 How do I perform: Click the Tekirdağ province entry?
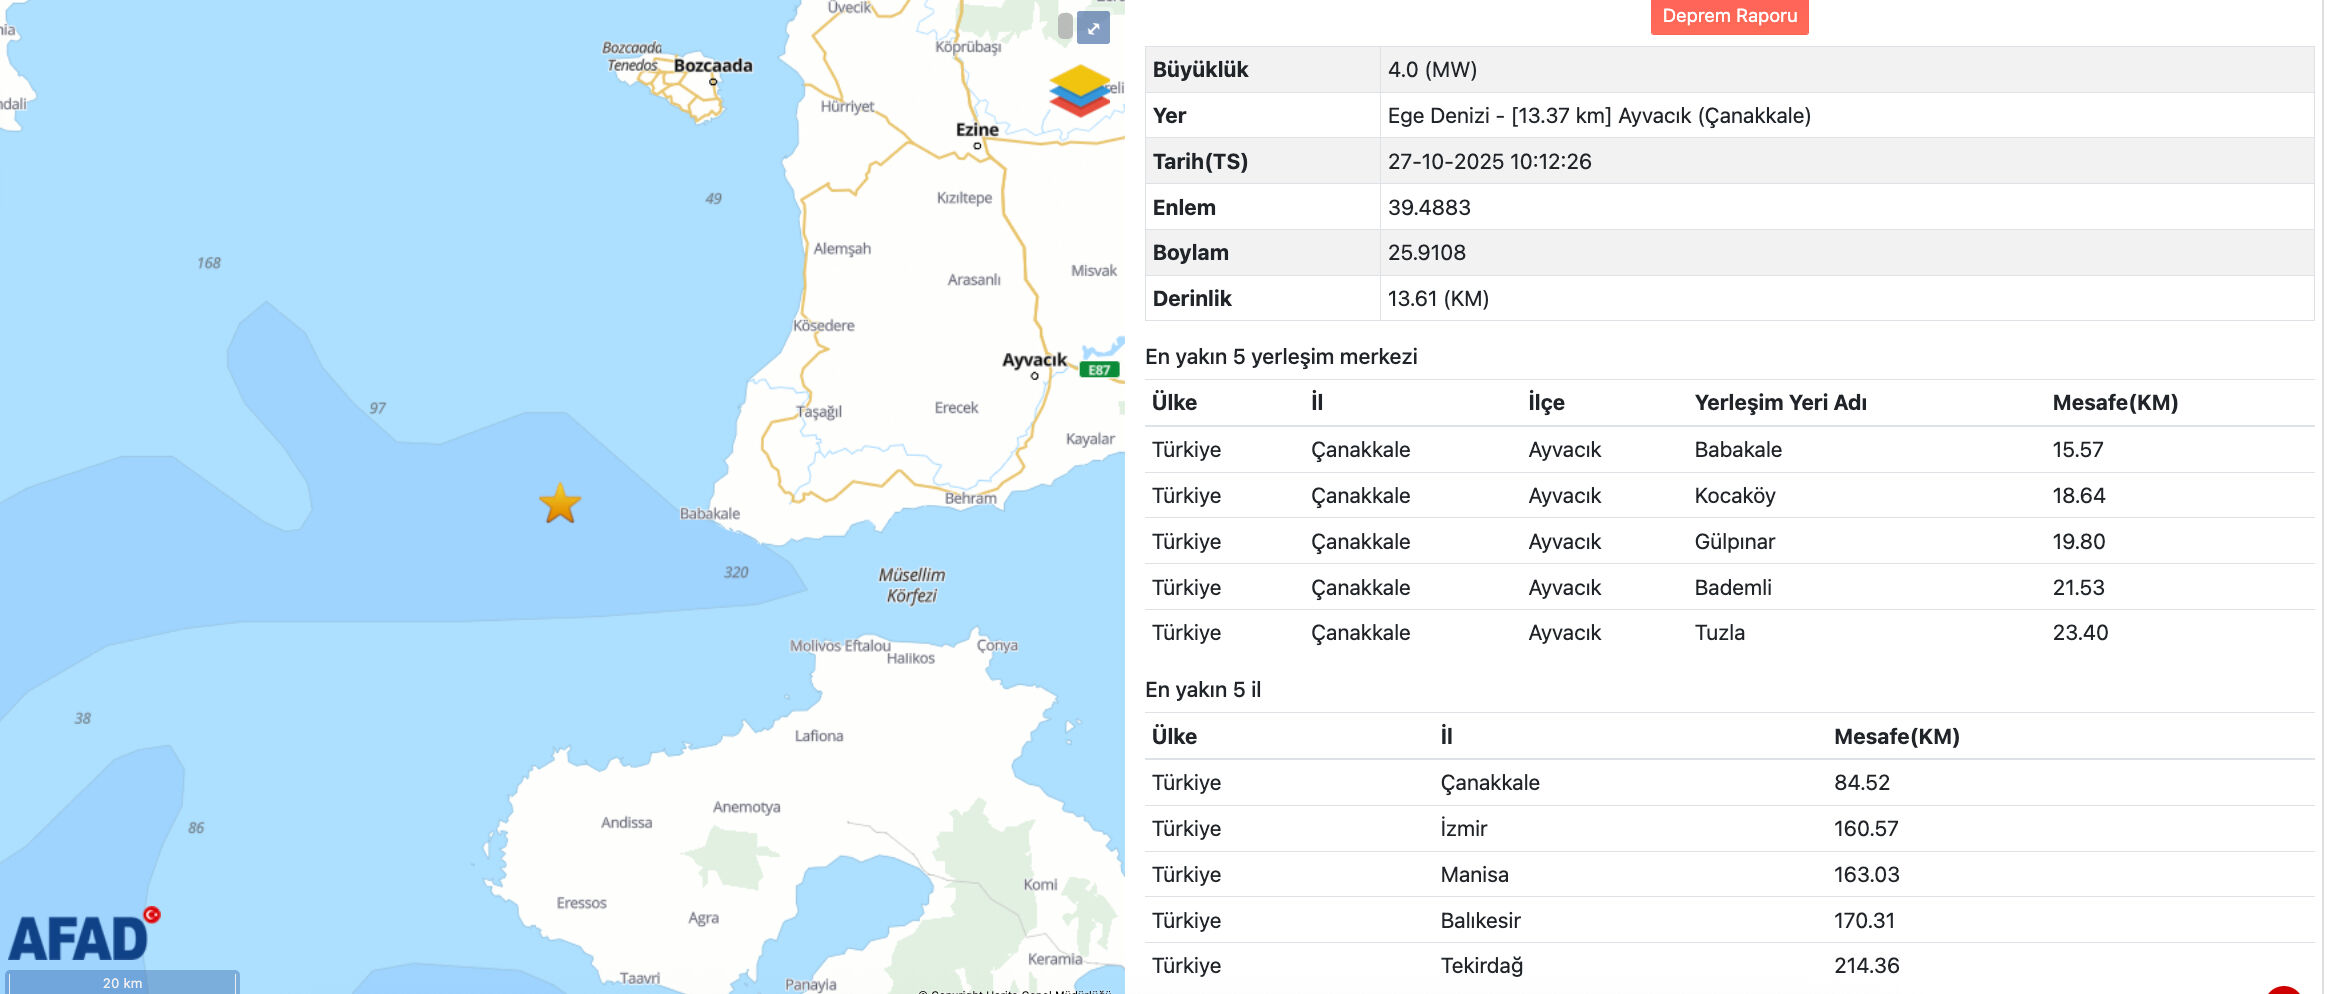1481,966
